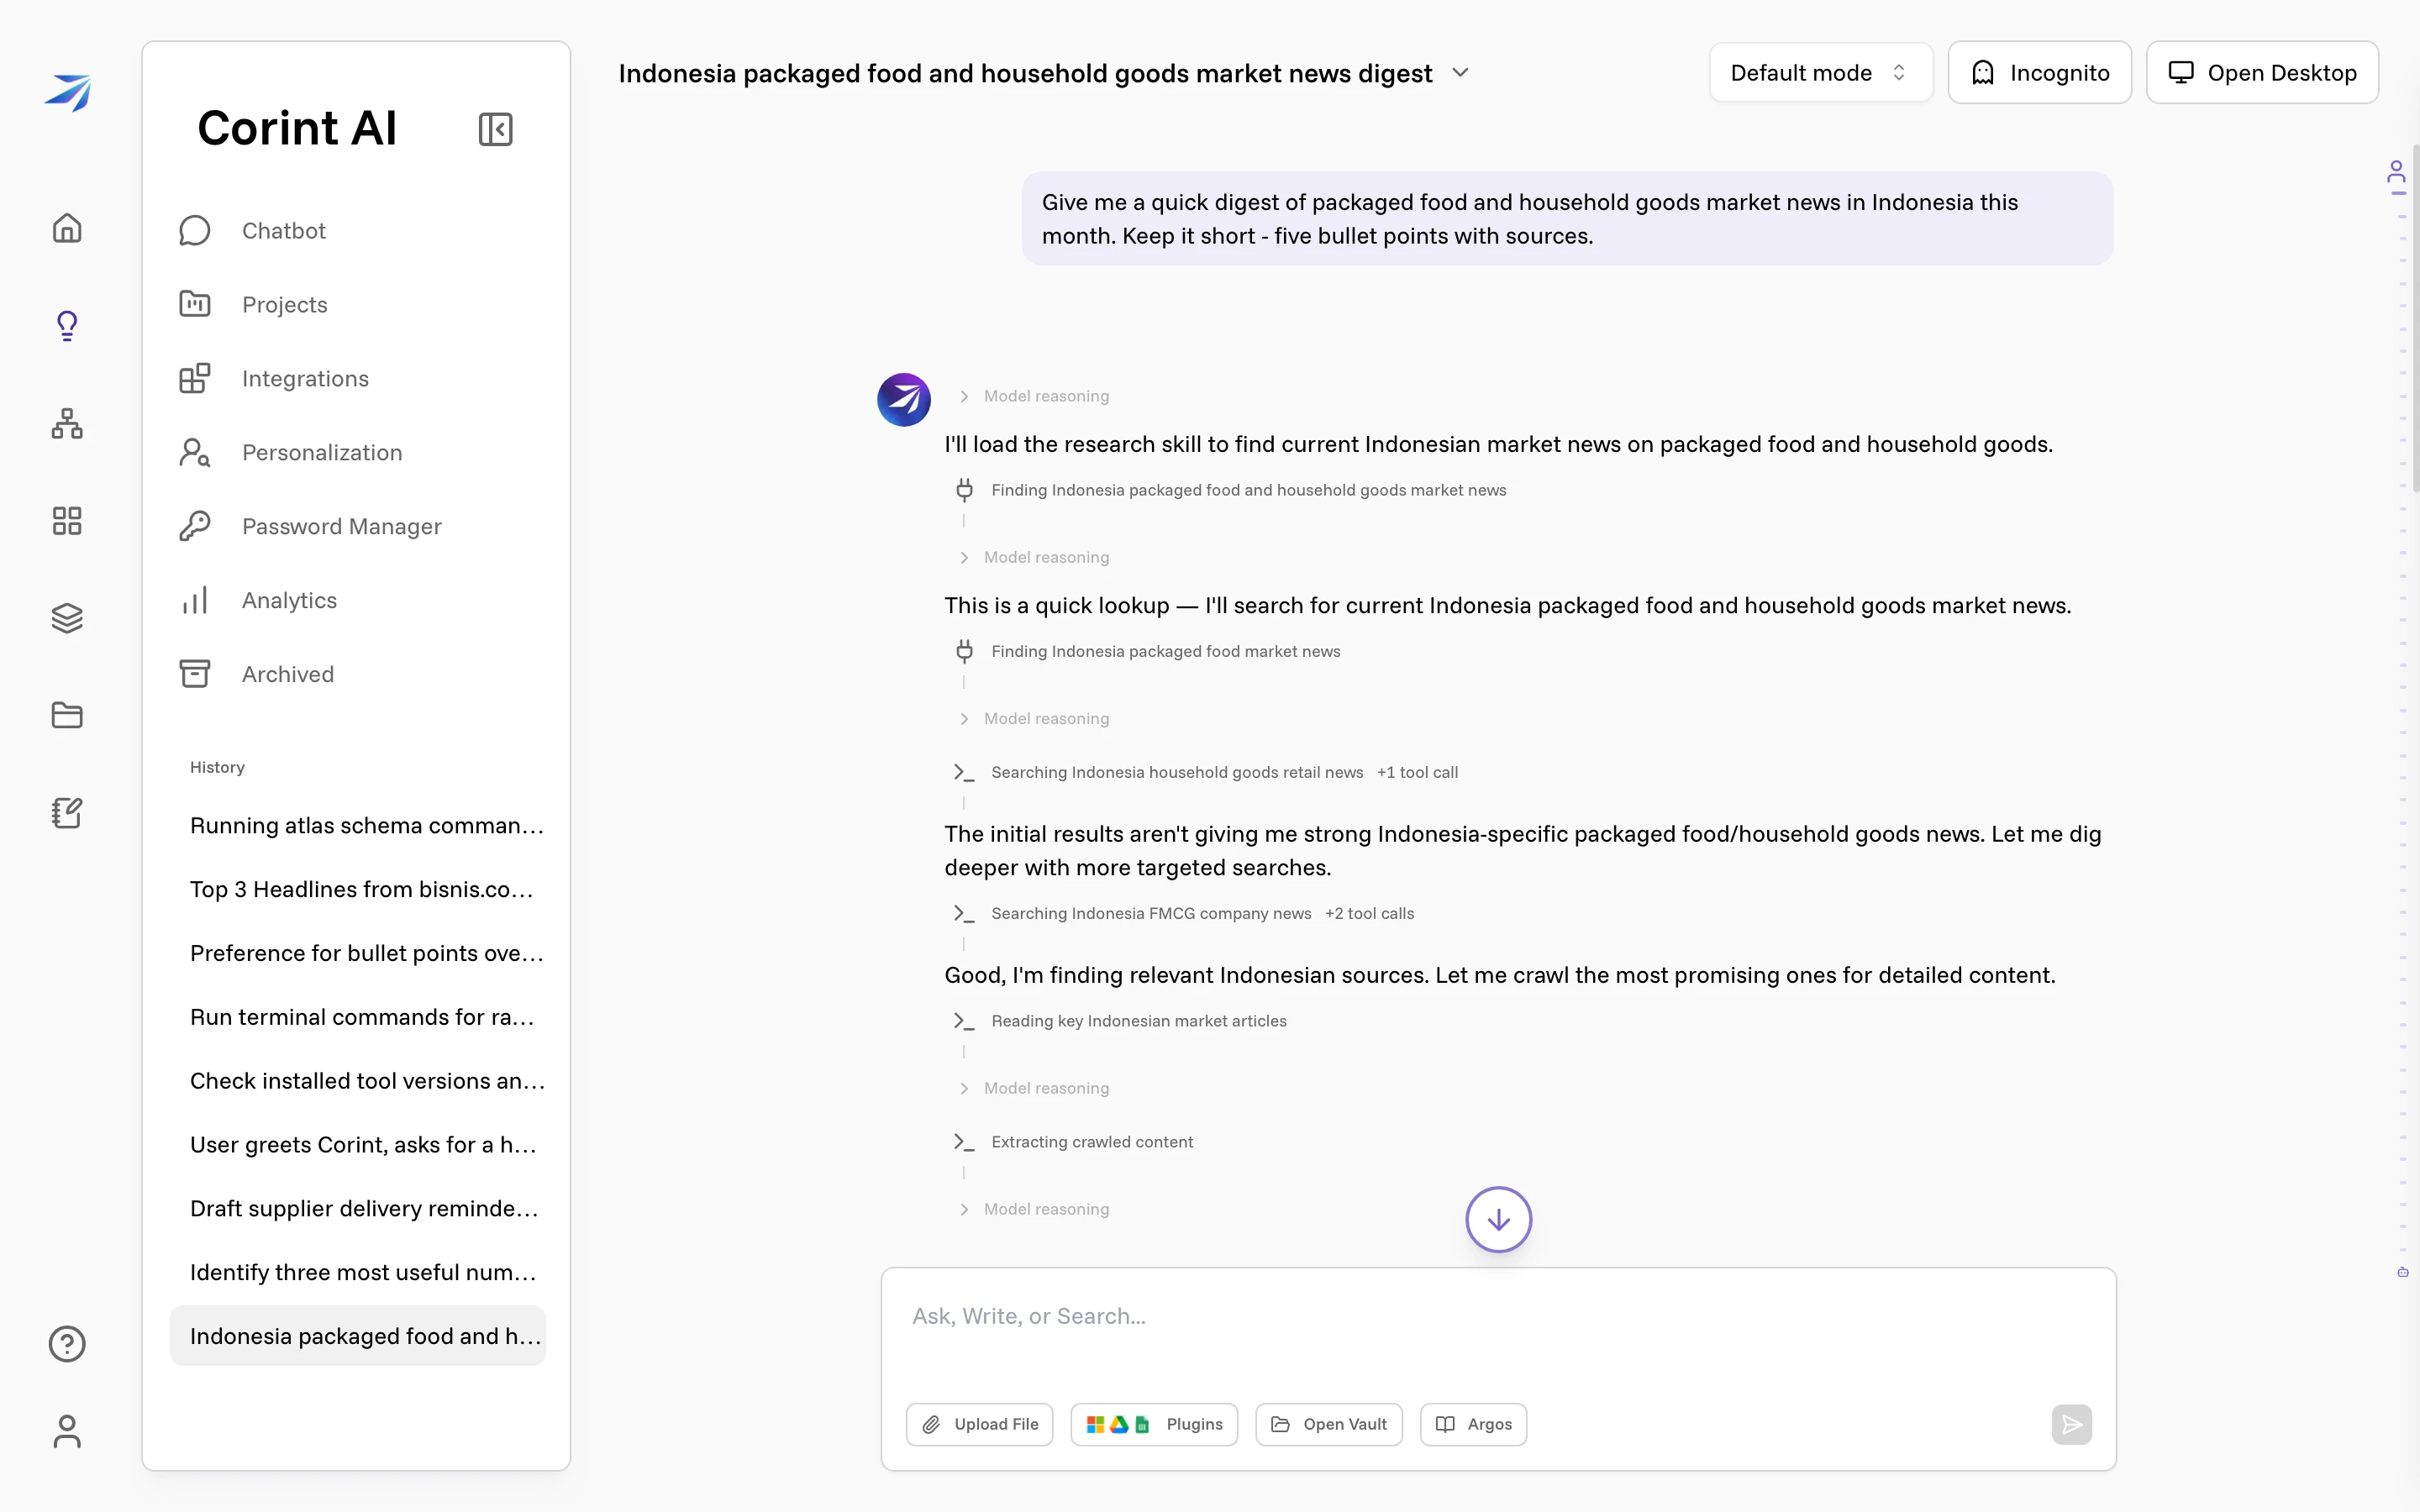Expand Model reasoning below Extracting crawled content
Viewport: 2420px width, 1512px height.
[x=1034, y=1209]
